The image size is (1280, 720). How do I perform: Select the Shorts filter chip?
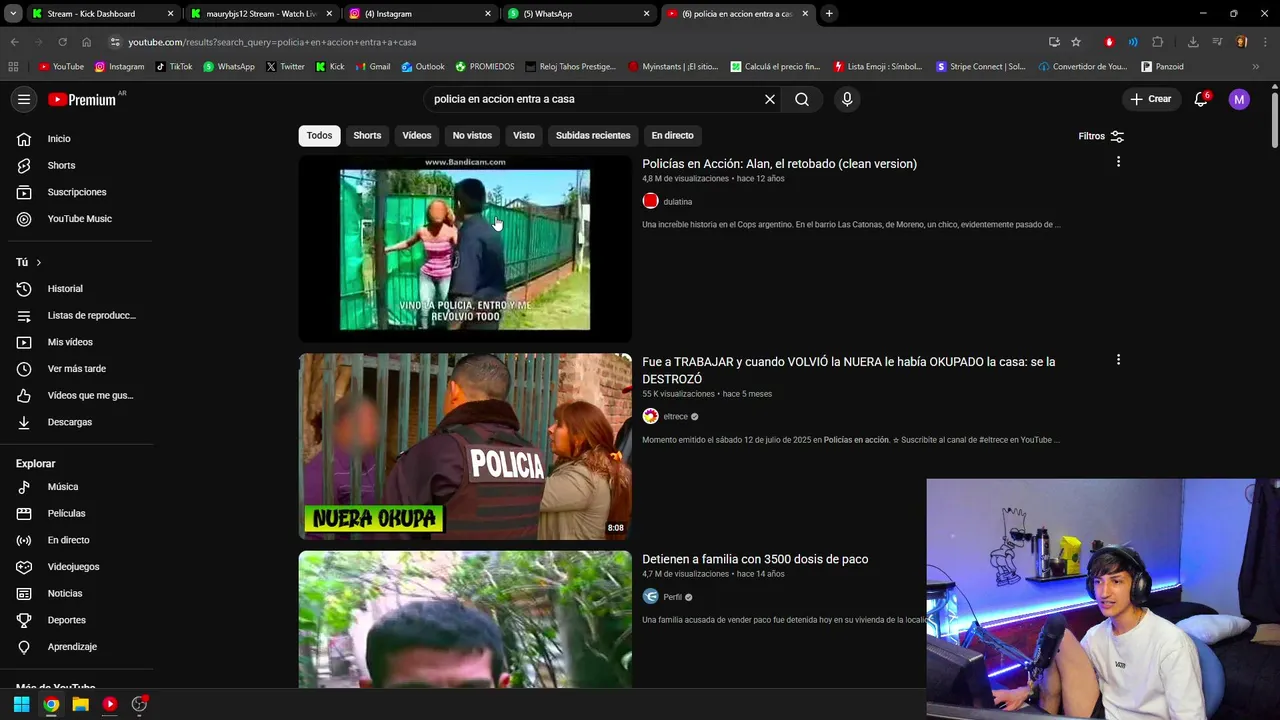(367, 135)
